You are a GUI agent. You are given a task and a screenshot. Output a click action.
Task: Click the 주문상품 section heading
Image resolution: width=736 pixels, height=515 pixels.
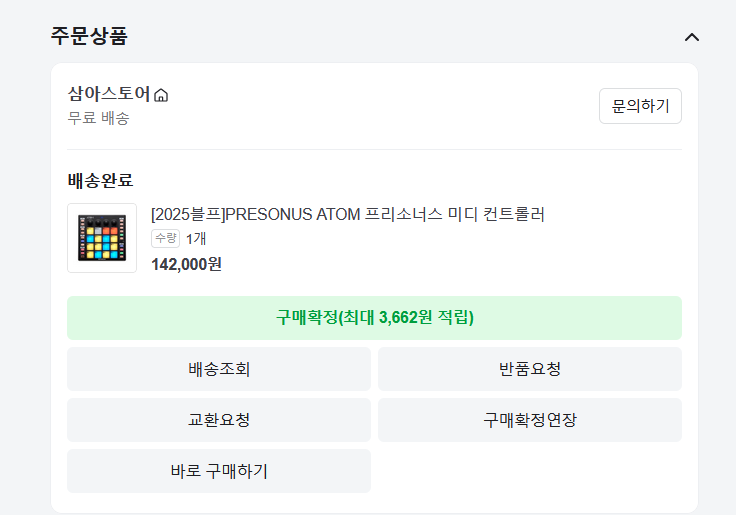point(89,36)
